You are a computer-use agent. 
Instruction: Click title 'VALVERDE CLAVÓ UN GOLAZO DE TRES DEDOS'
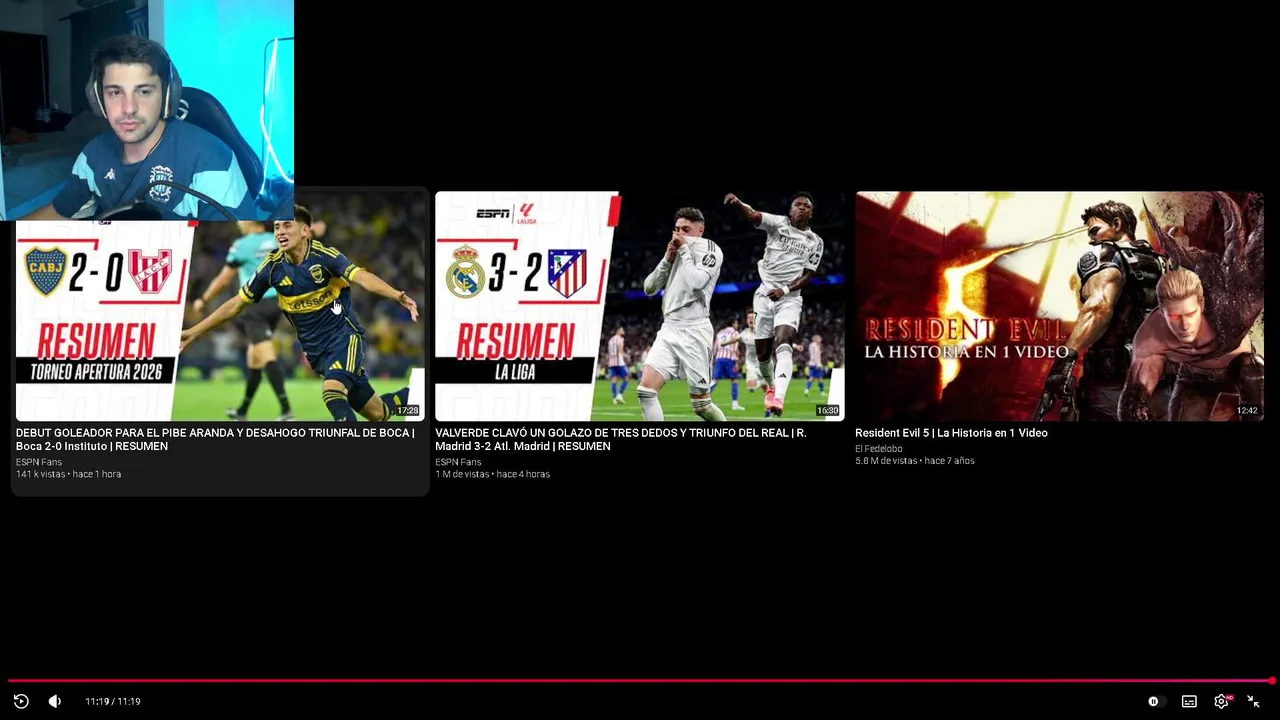coord(621,439)
